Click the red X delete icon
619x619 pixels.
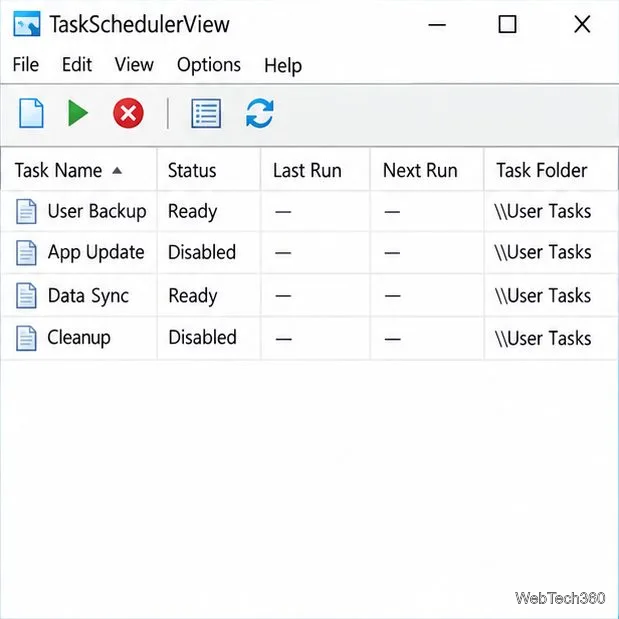pos(128,113)
